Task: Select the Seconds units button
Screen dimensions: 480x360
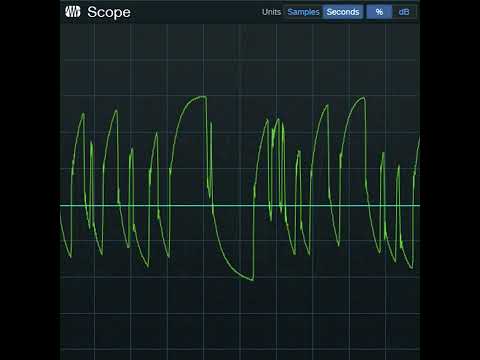Action: coord(343,12)
